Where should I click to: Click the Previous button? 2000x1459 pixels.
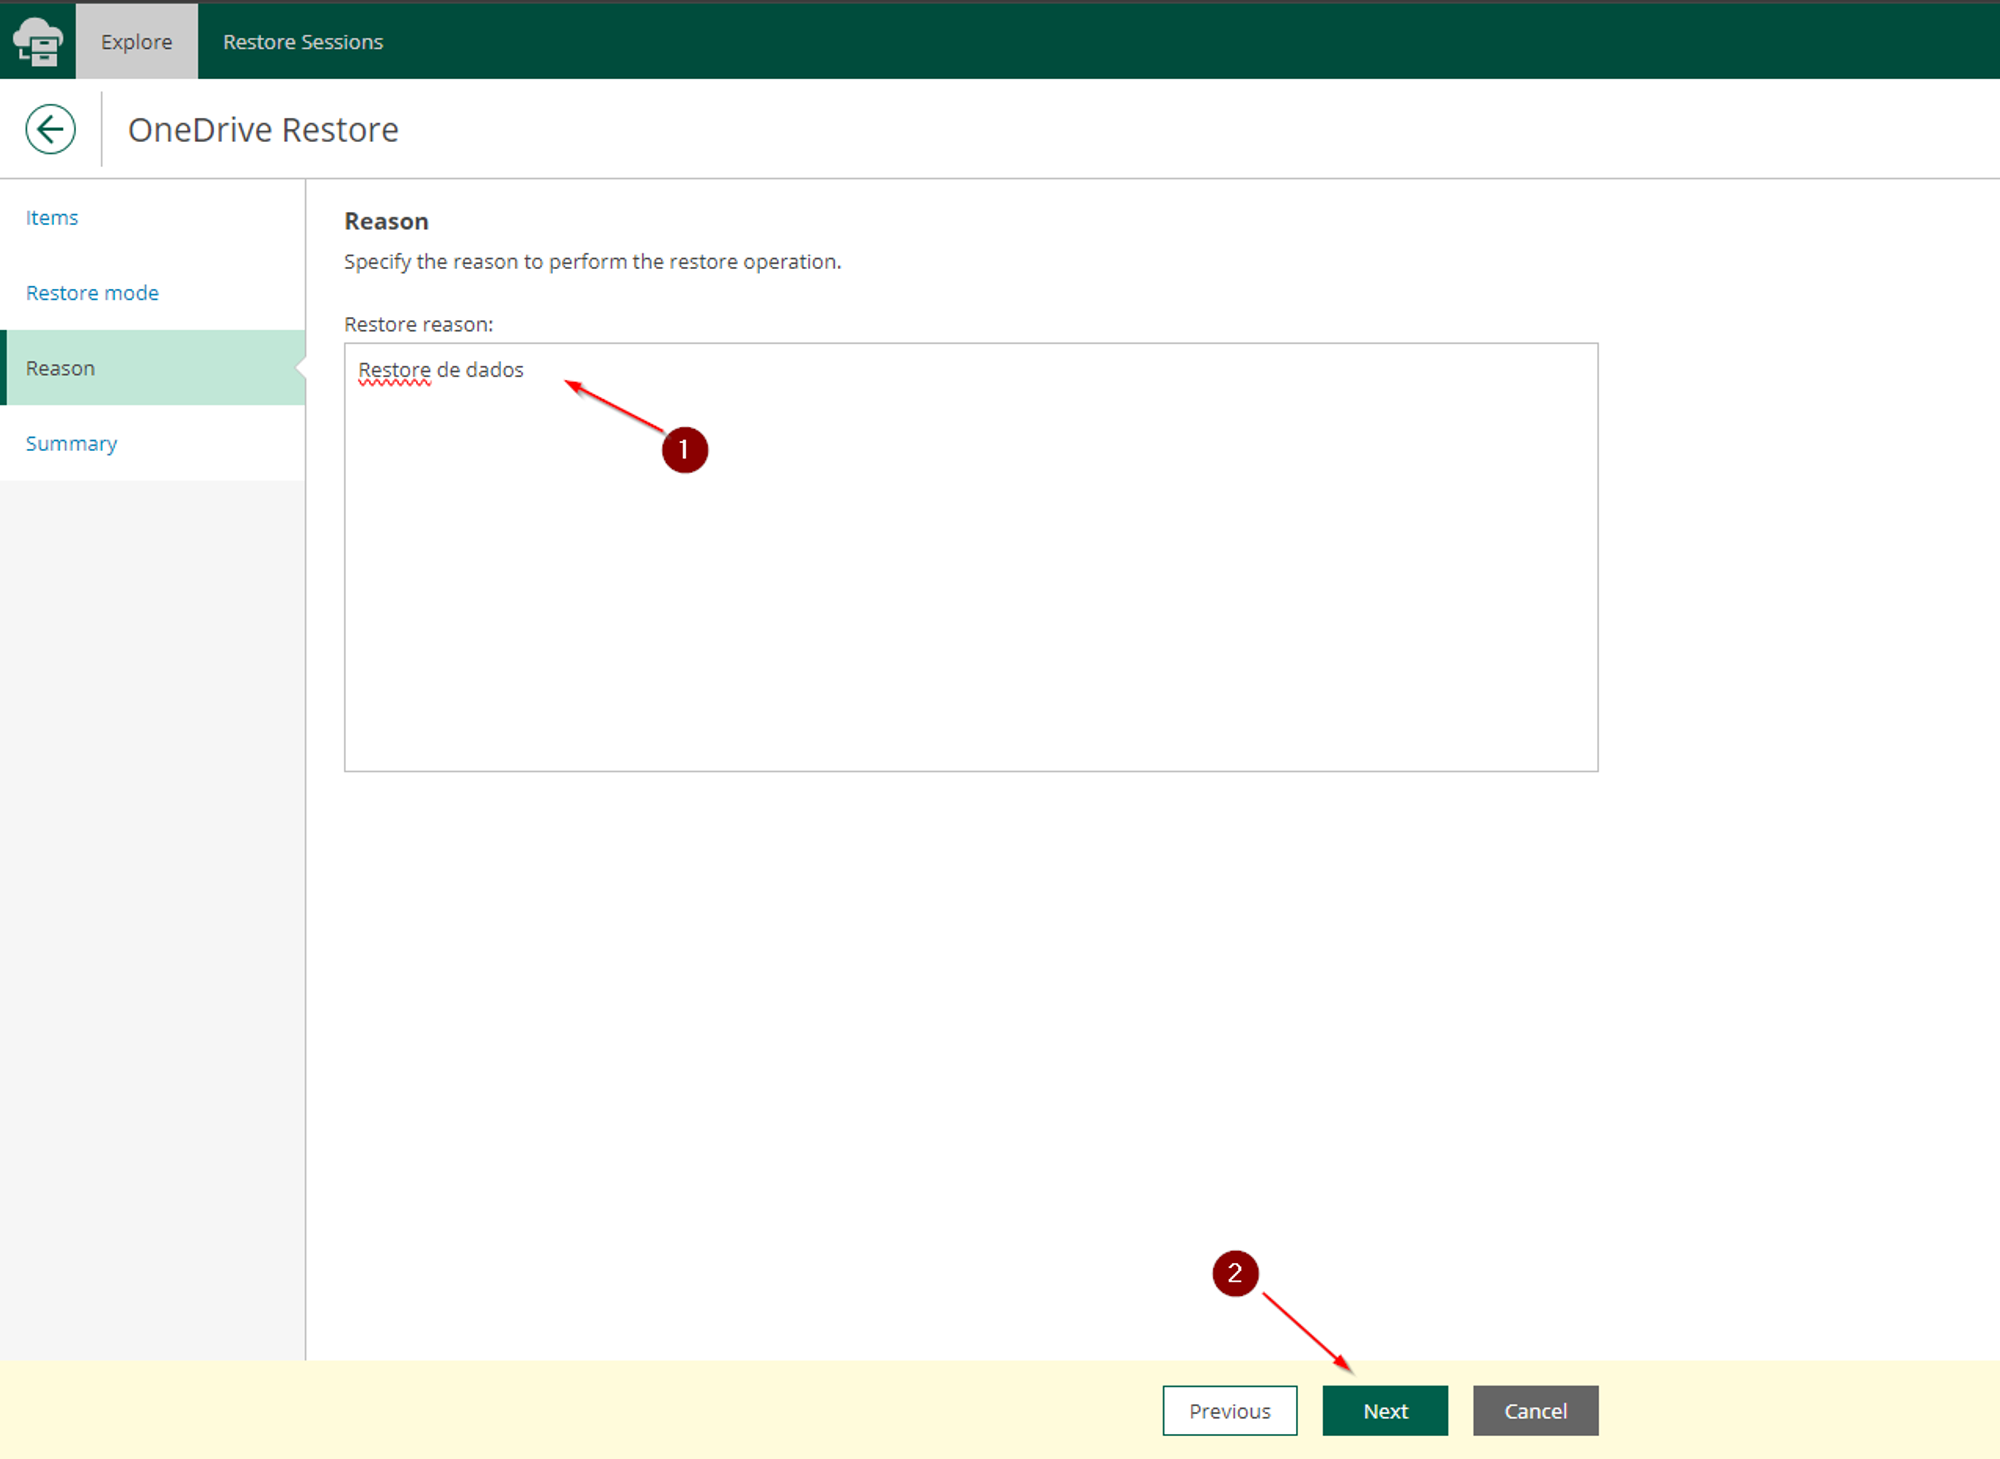pos(1230,1411)
